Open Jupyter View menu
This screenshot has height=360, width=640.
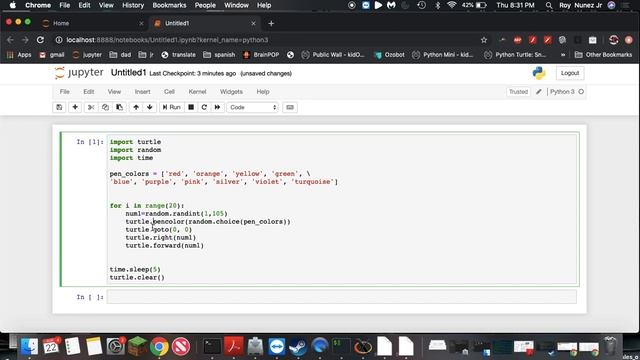coord(114,92)
